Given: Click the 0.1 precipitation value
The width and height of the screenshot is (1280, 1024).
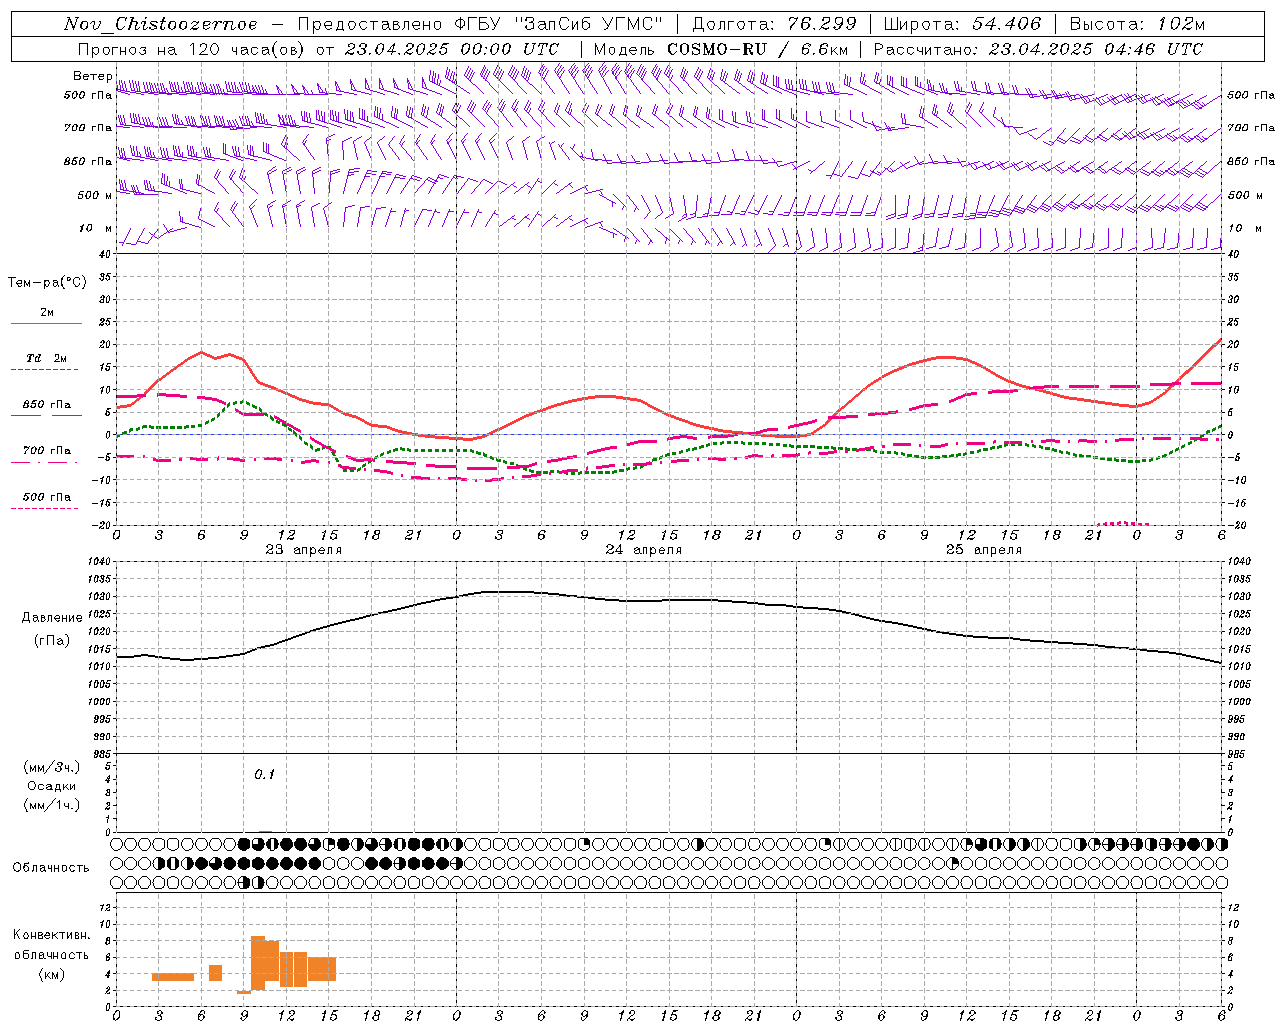Looking at the screenshot, I should [264, 775].
